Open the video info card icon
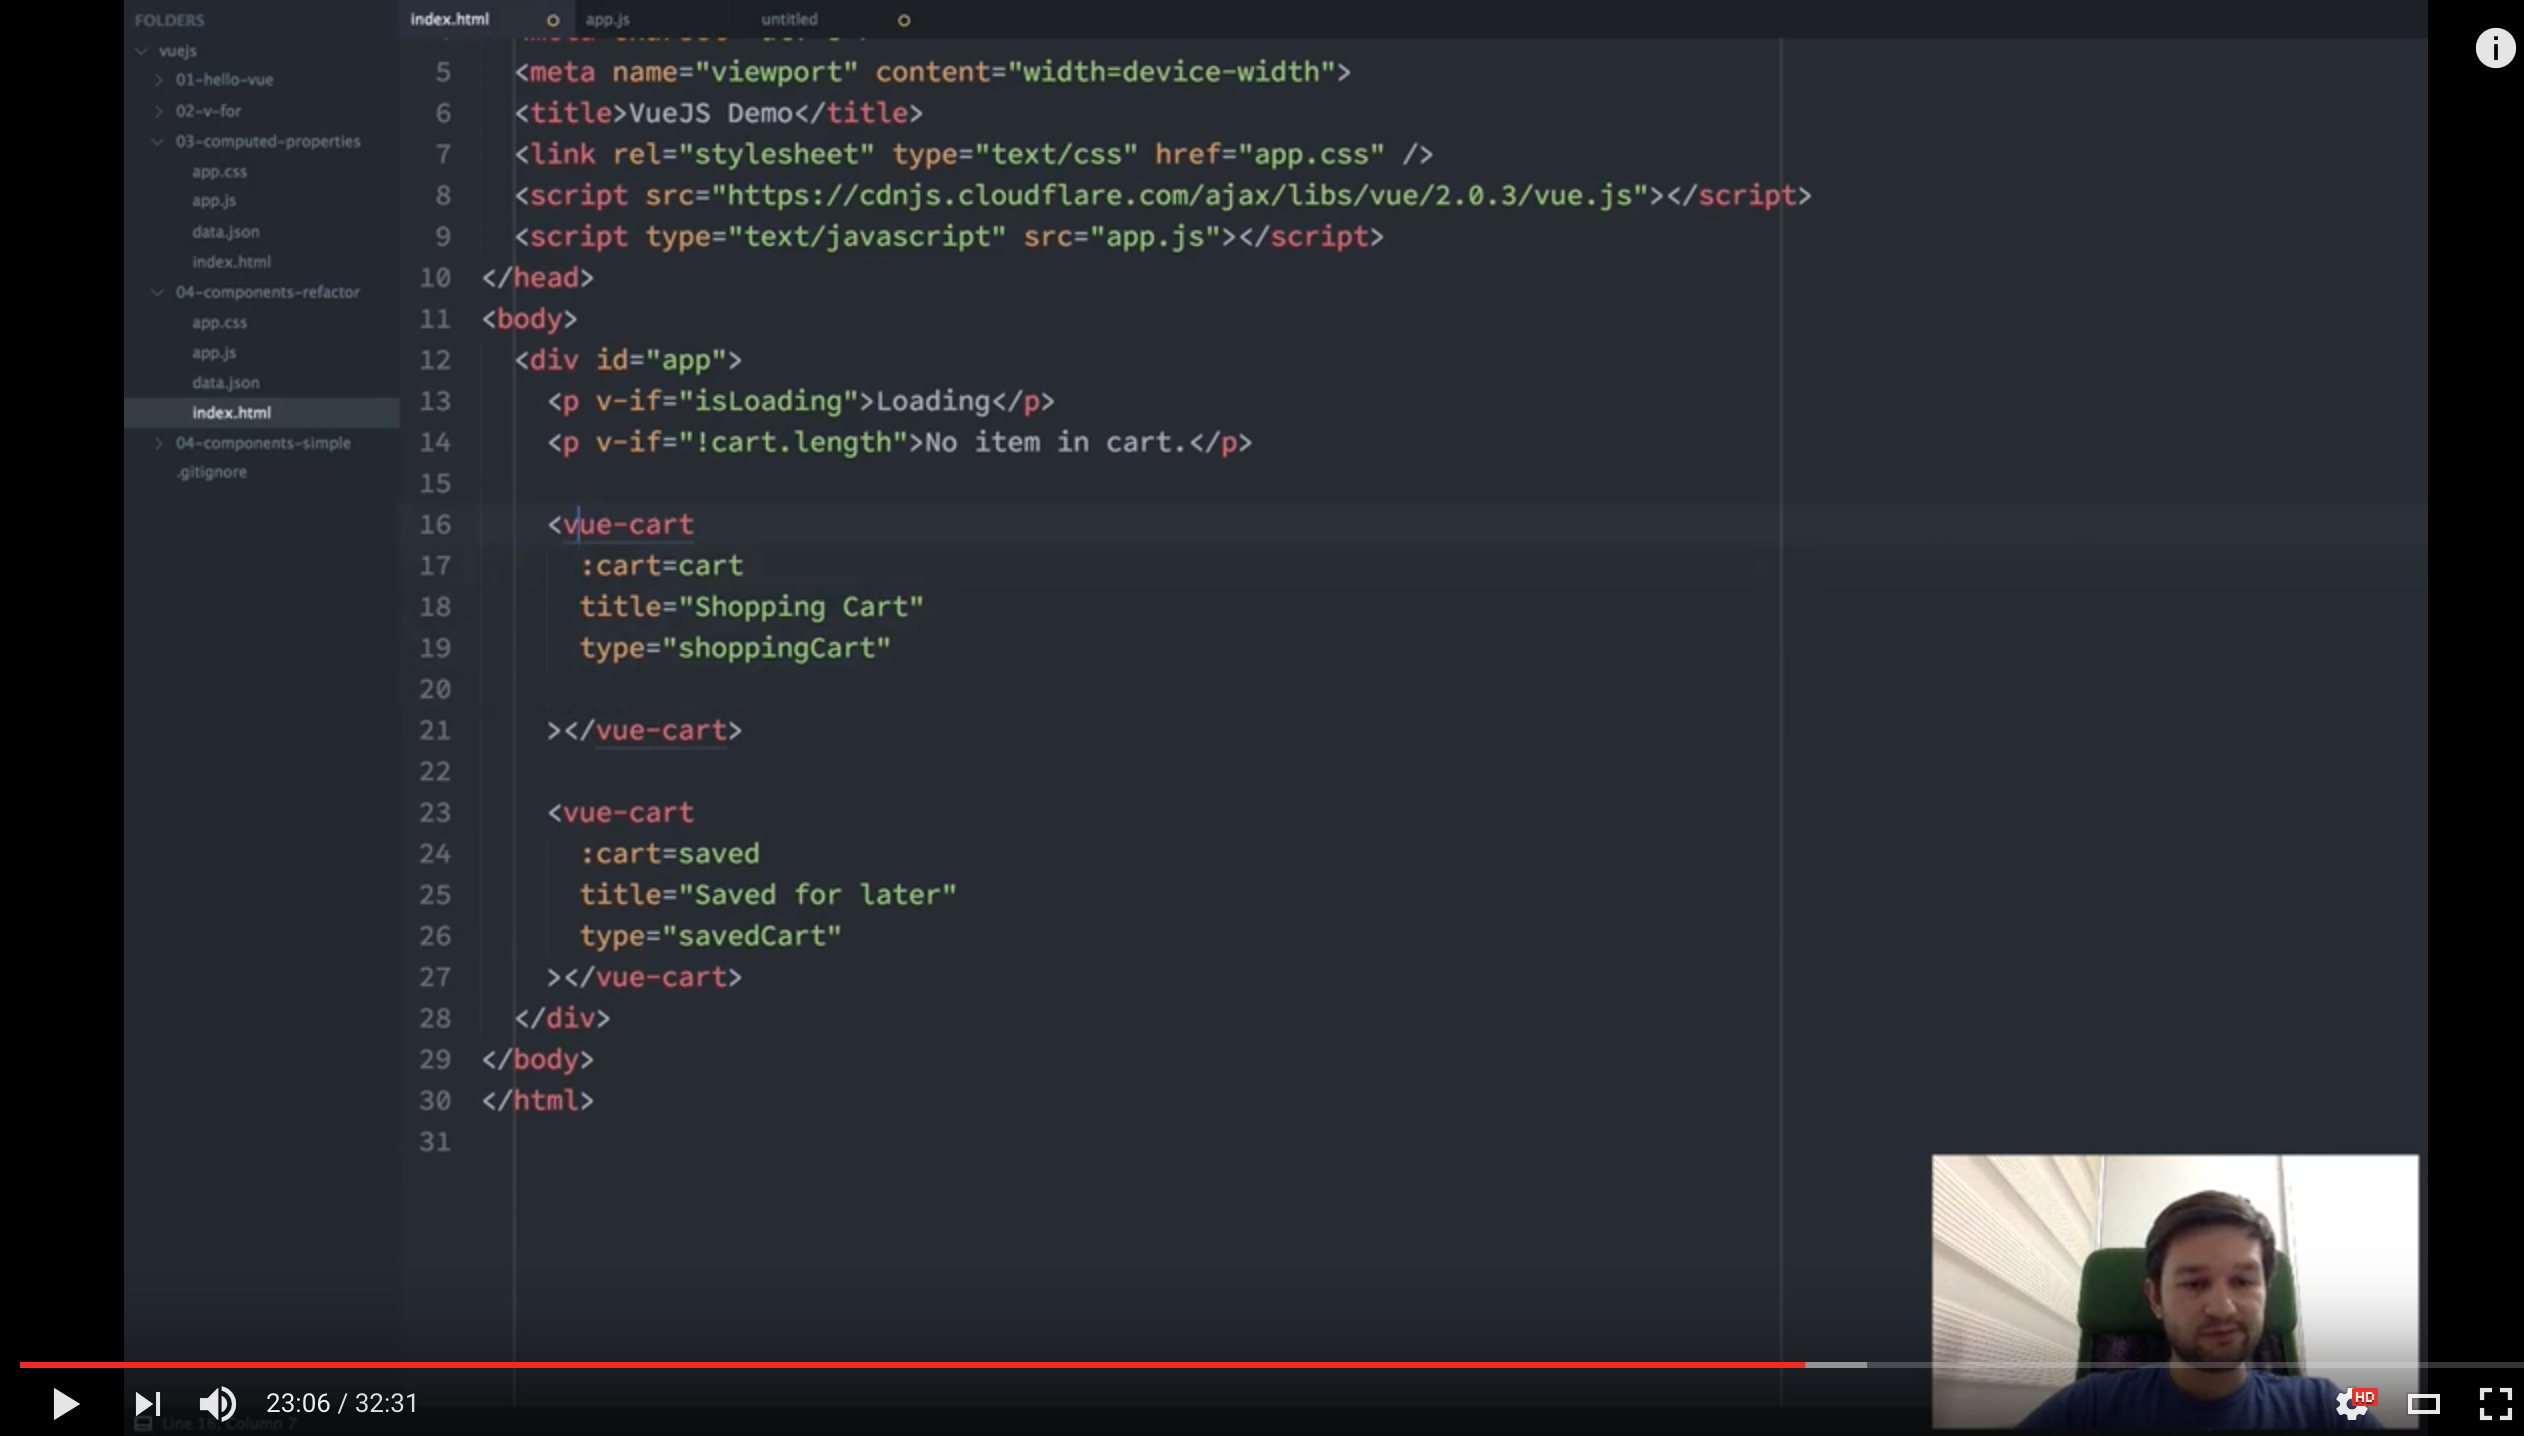 [2495, 48]
